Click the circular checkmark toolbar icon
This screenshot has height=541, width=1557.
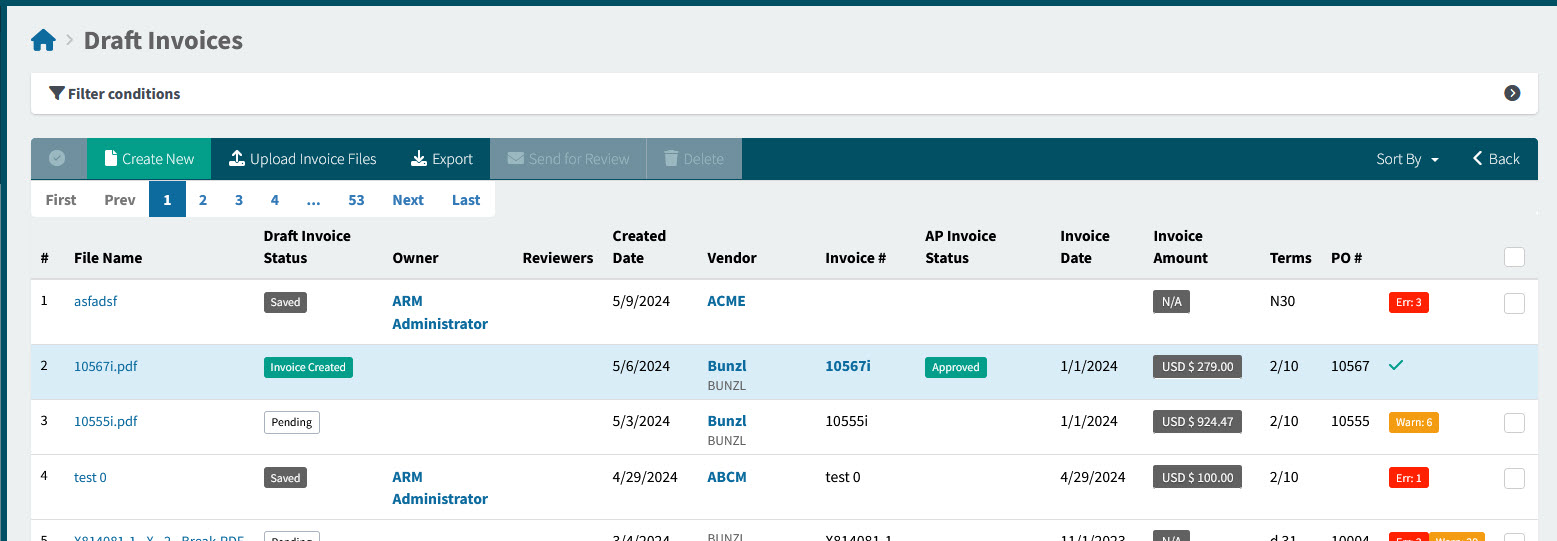[x=58, y=159]
